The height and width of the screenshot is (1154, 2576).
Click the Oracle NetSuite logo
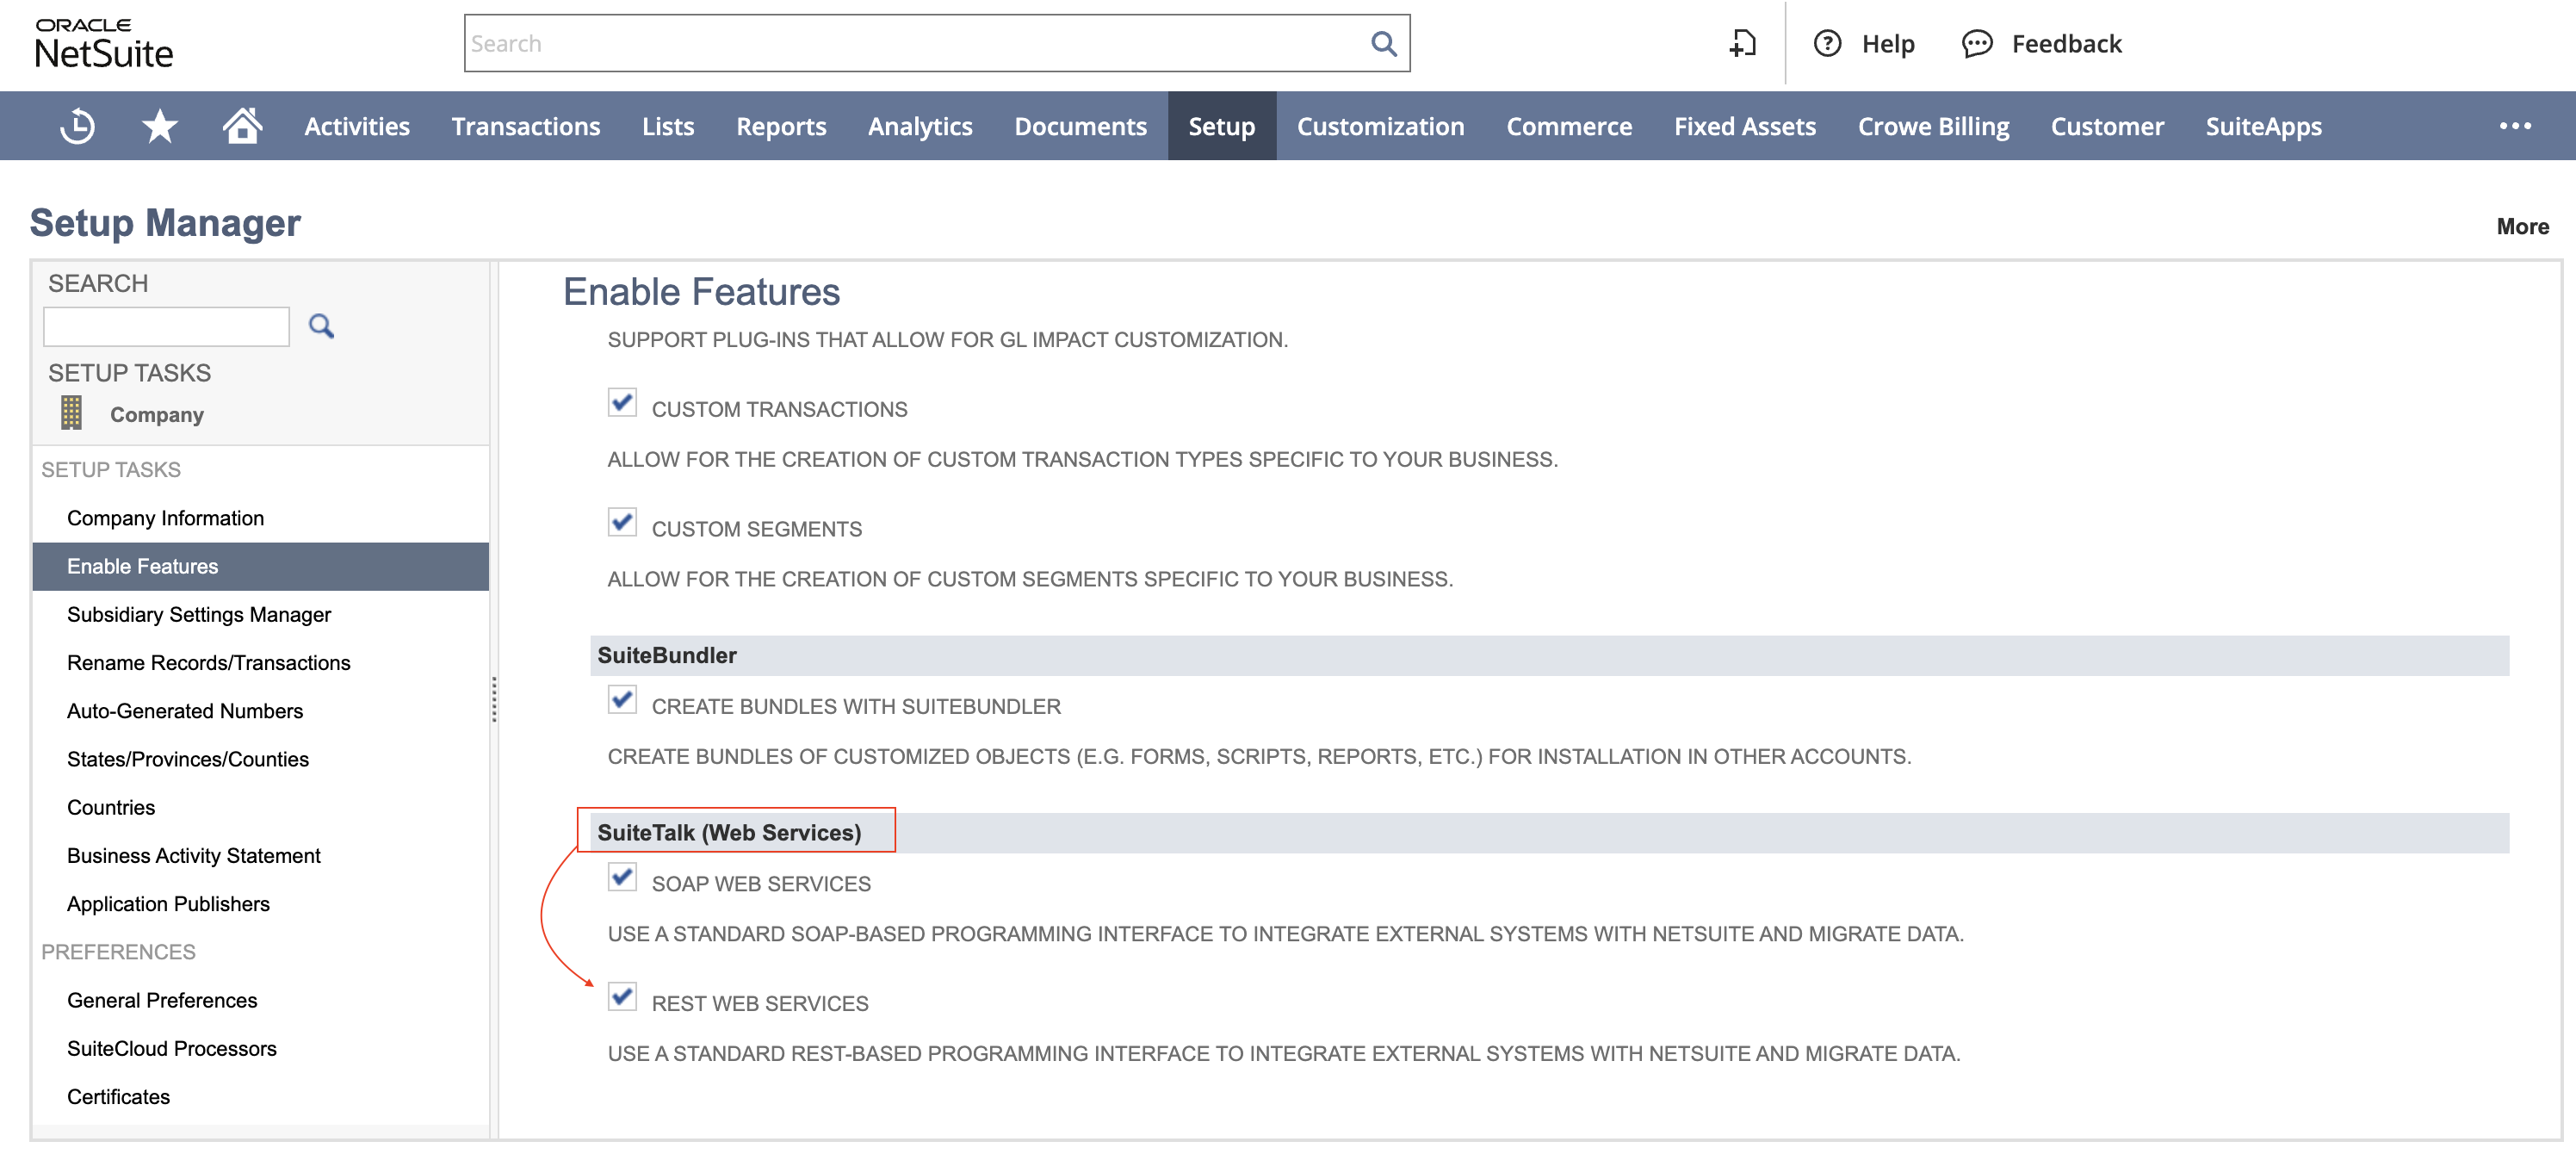click(103, 43)
